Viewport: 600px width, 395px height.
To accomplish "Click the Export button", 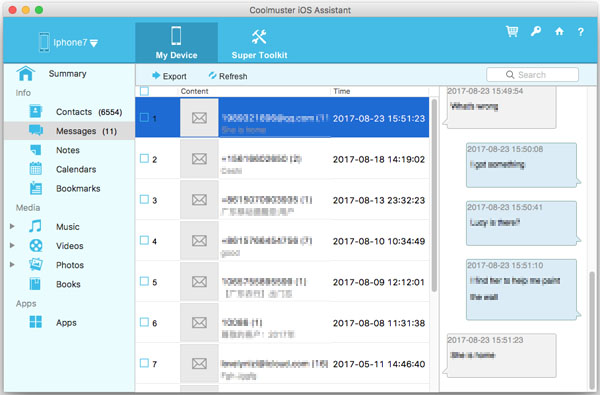I will [169, 76].
